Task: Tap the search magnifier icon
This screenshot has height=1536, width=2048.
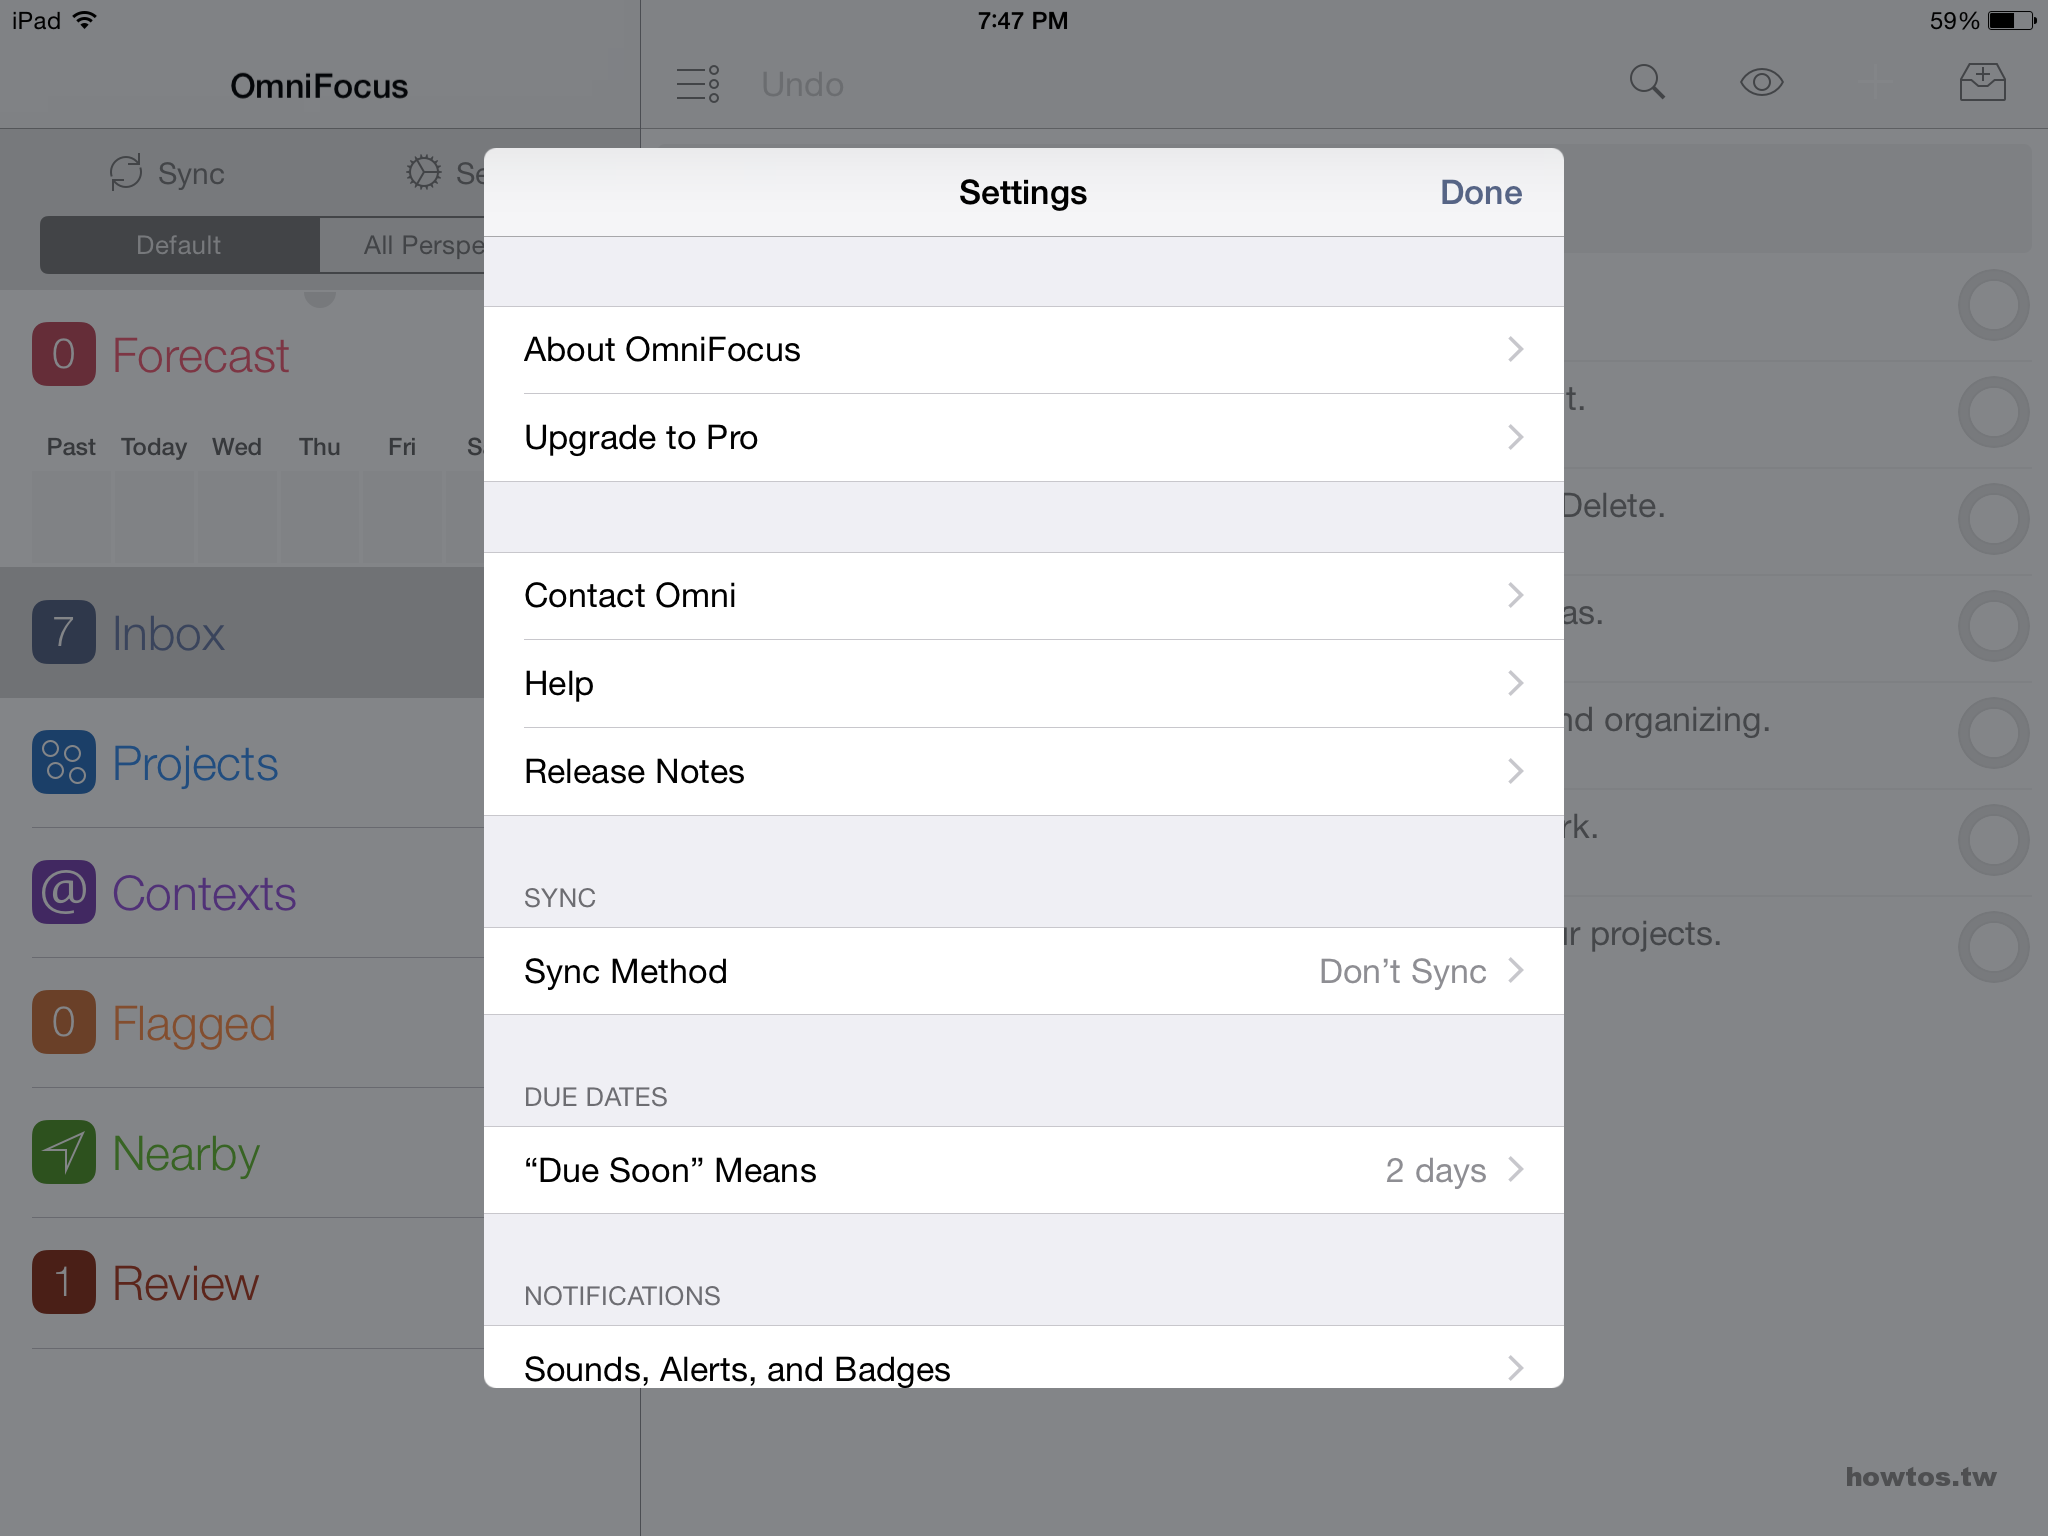Action: [1646, 82]
